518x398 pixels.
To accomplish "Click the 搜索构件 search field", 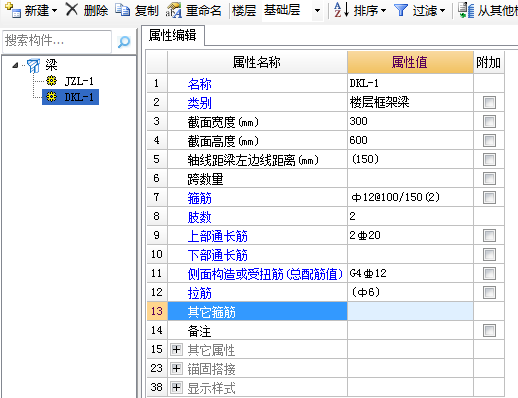I will pos(57,41).
